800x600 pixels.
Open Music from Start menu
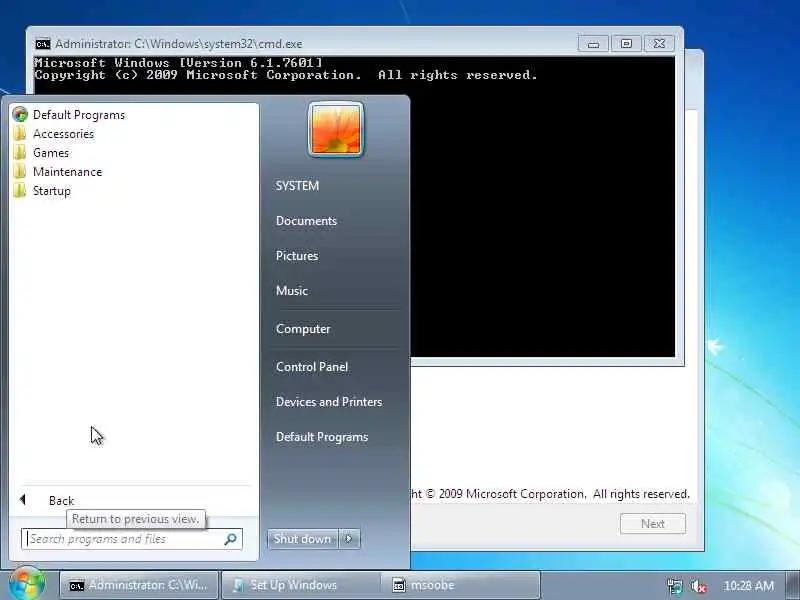[x=292, y=291]
